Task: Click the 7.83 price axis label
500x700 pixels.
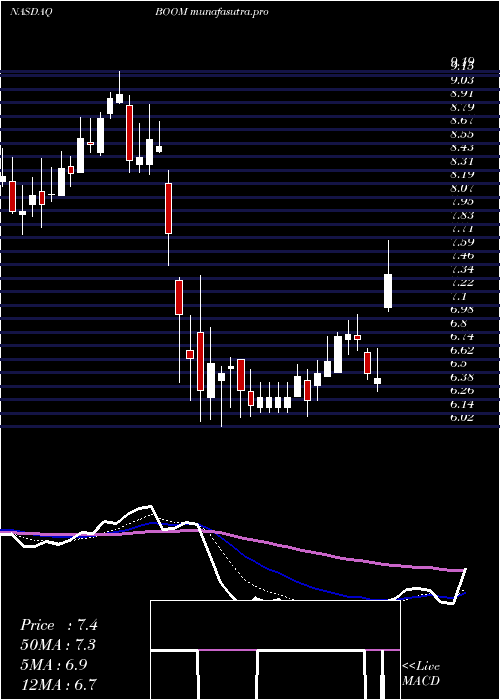Action: pos(462,215)
